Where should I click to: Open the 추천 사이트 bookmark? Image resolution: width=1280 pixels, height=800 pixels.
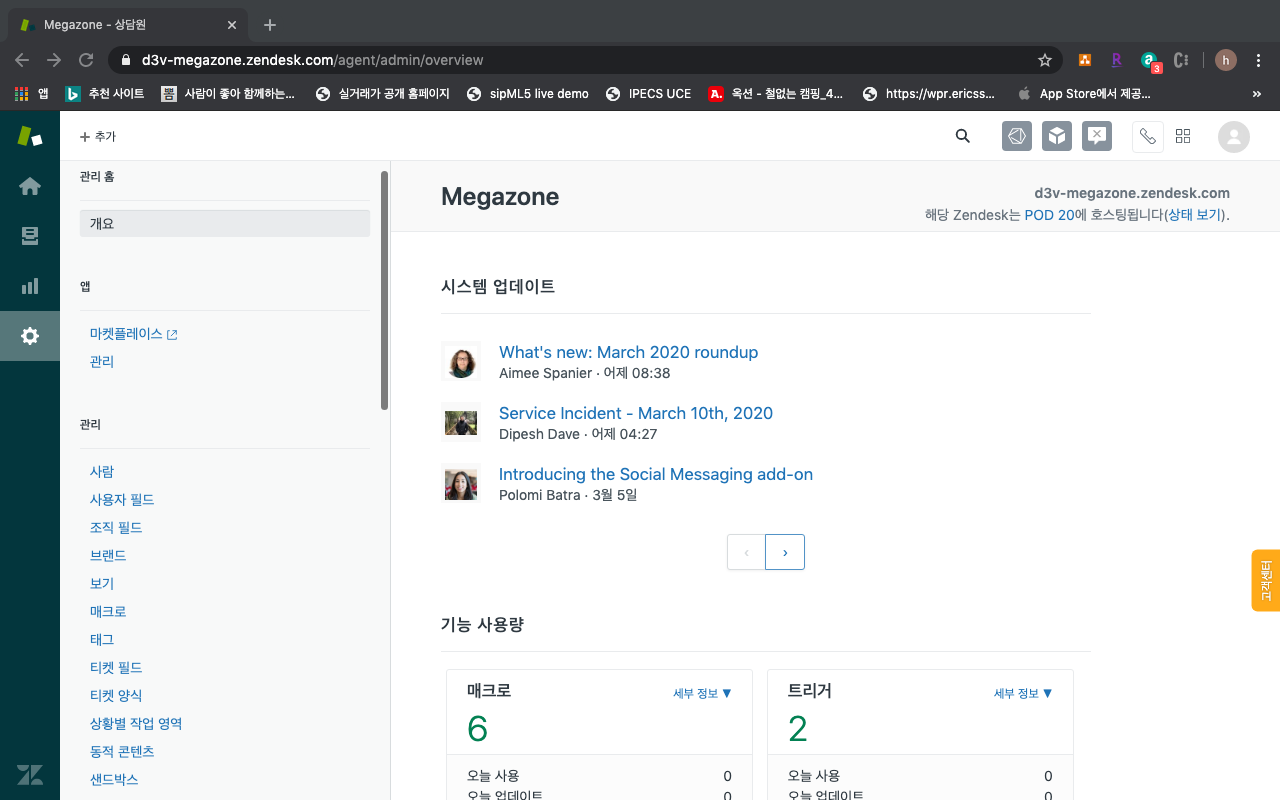tap(105, 93)
